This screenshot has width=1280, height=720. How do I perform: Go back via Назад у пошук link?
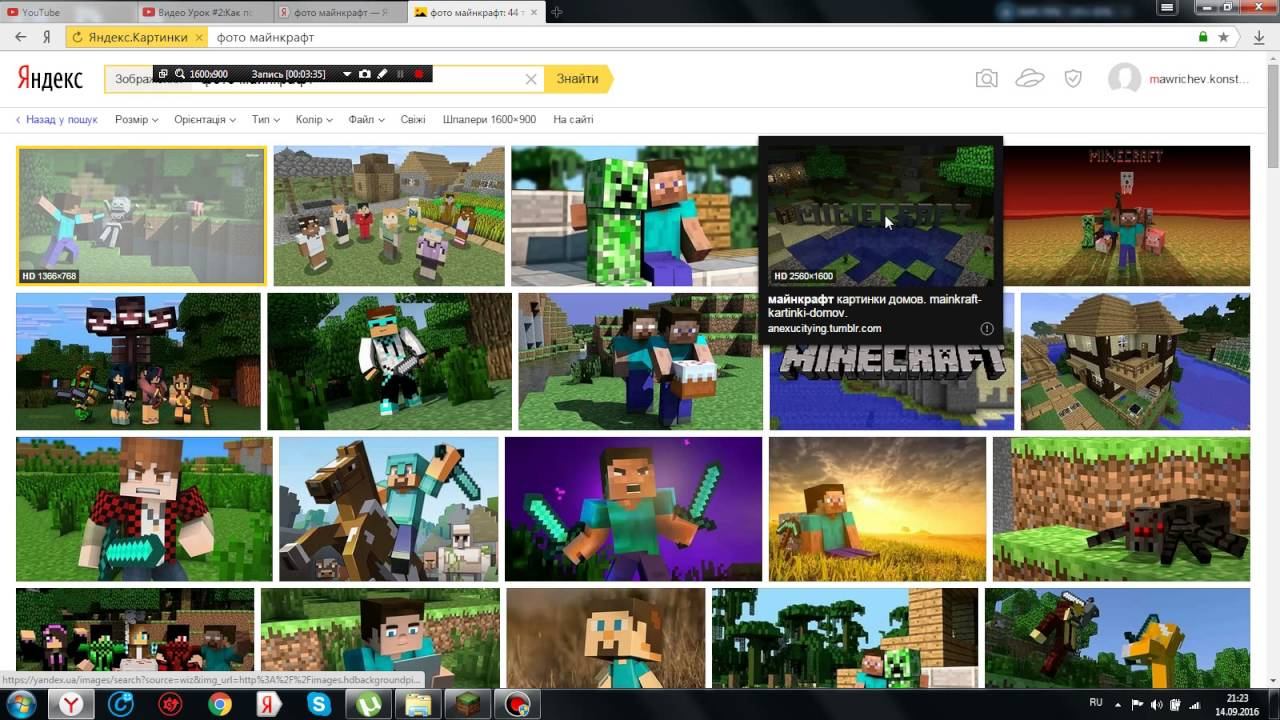tap(56, 119)
